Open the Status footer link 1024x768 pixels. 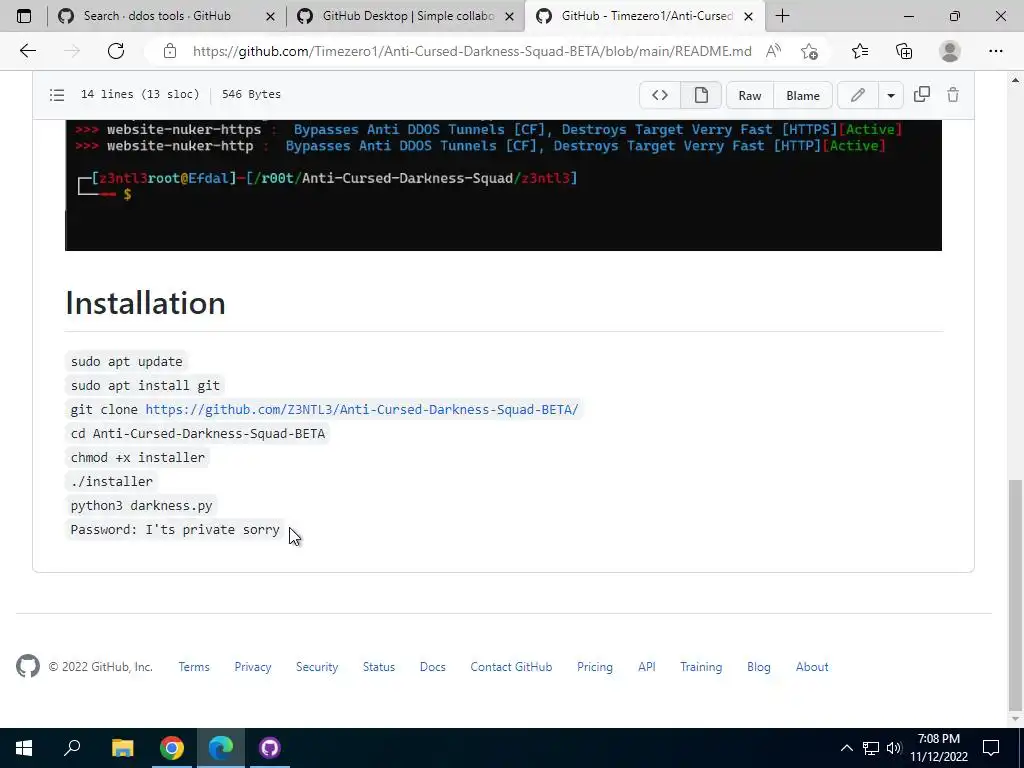[379, 667]
